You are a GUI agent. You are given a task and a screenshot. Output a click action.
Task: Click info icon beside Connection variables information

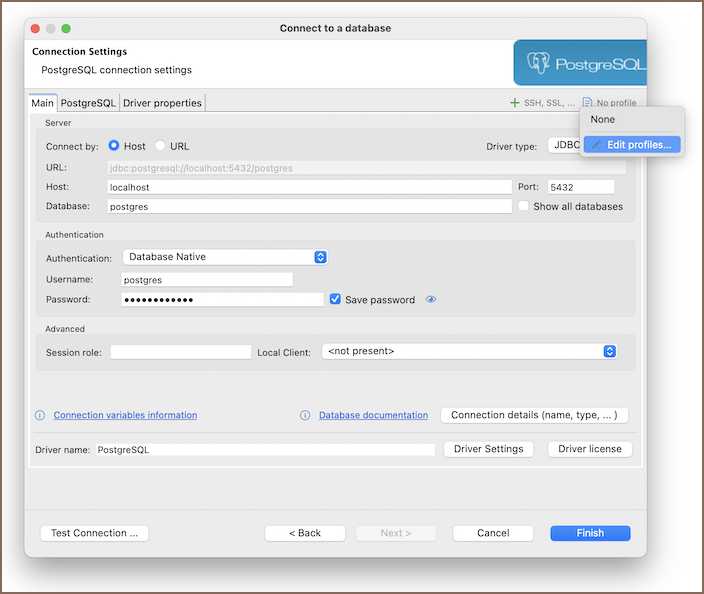(40, 415)
